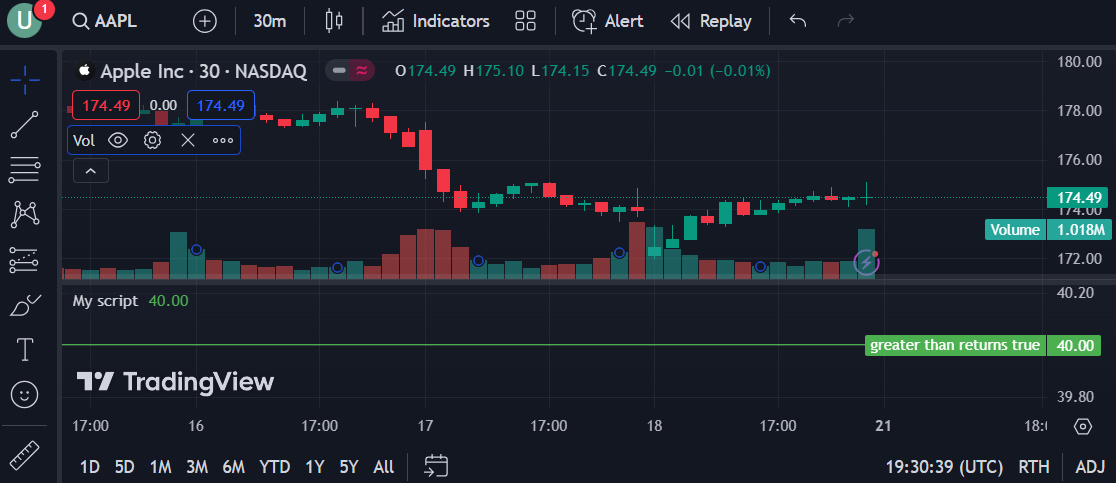The width and height of the screenshot is (1116, 483).
Task: Open chart scale settings hexagon icon
Action: click(1083, 426)
